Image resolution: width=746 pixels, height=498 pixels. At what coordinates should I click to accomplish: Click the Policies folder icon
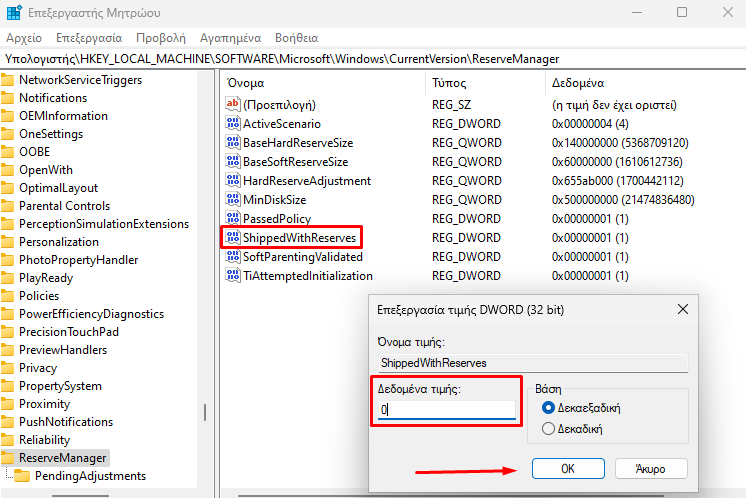click(x=7, y=296)
